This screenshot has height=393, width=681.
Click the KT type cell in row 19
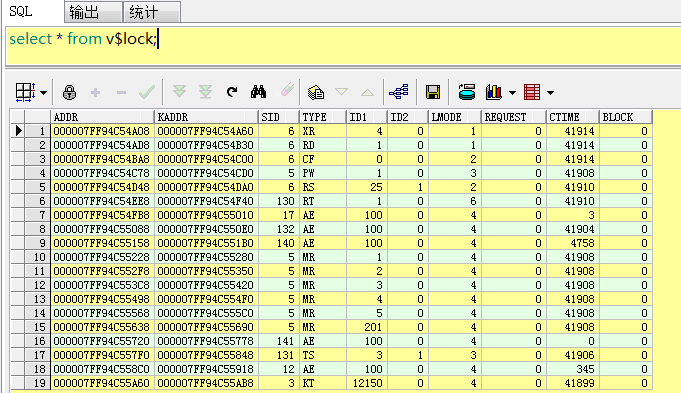click(x=323, y=383)
